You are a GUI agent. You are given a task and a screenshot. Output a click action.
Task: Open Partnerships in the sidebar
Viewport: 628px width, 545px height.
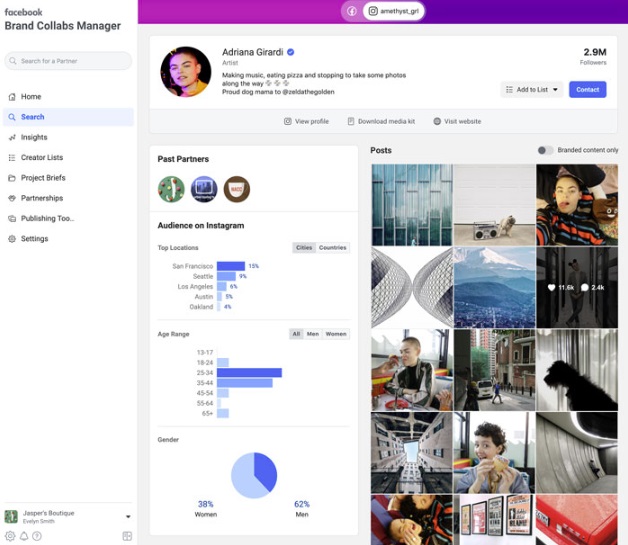point(42,198)
